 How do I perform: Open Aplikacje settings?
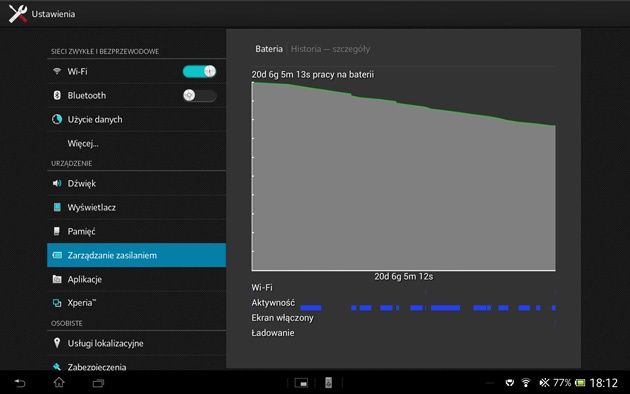pos(137,279)
